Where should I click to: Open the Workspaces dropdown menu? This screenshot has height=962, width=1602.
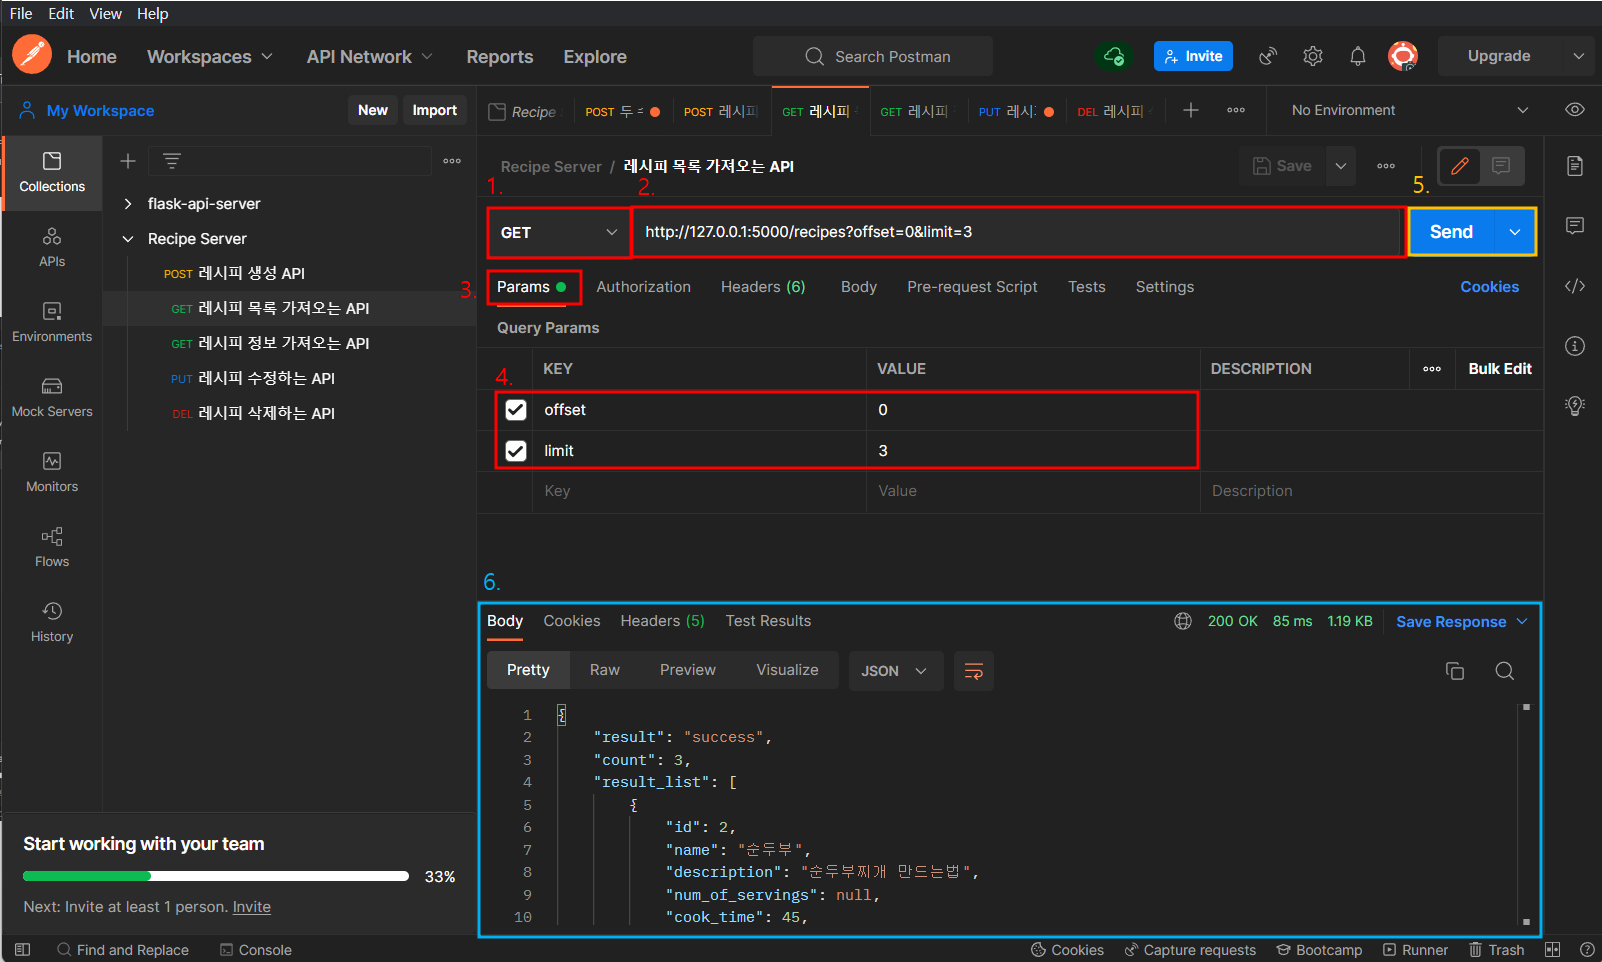[x=209, y=57]
